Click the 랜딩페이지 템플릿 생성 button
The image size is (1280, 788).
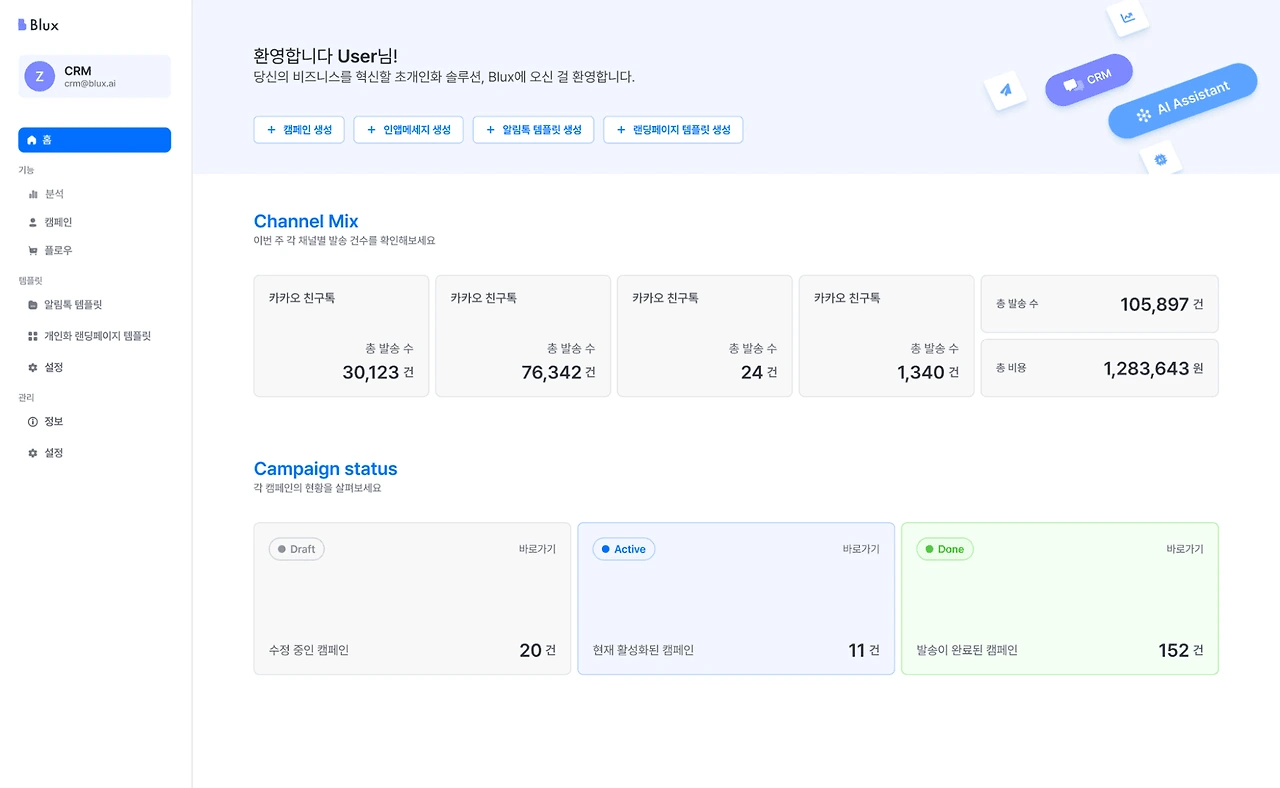pos(673,130)
